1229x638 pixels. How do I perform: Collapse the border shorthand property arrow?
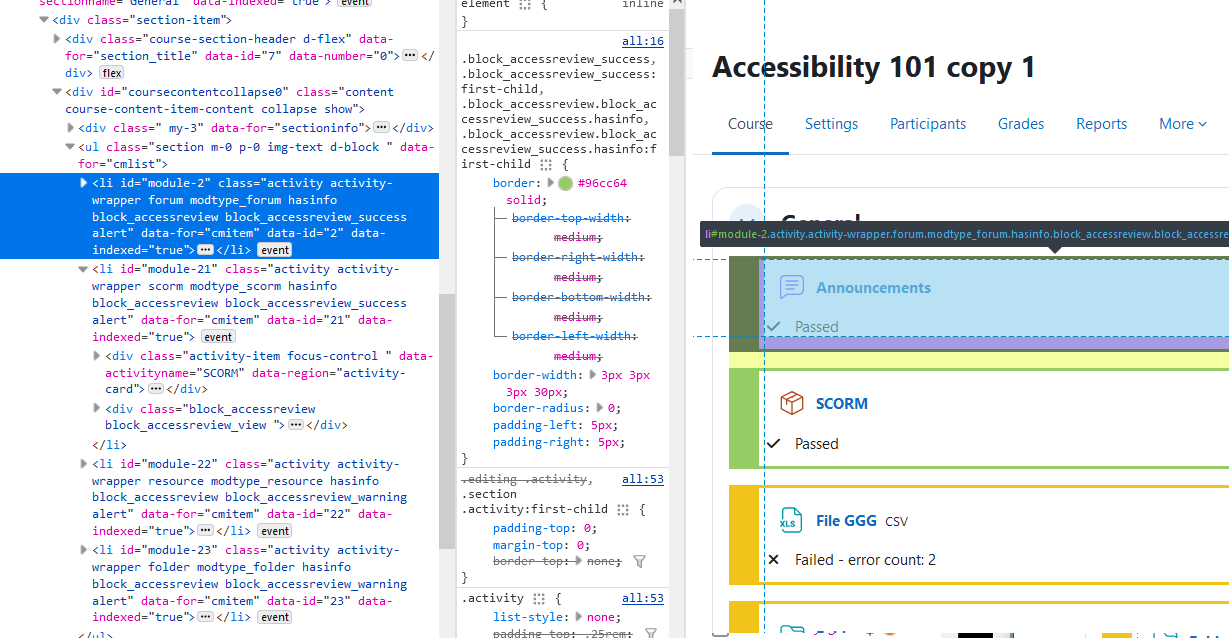pyautogui.click(x=549, y=183)
